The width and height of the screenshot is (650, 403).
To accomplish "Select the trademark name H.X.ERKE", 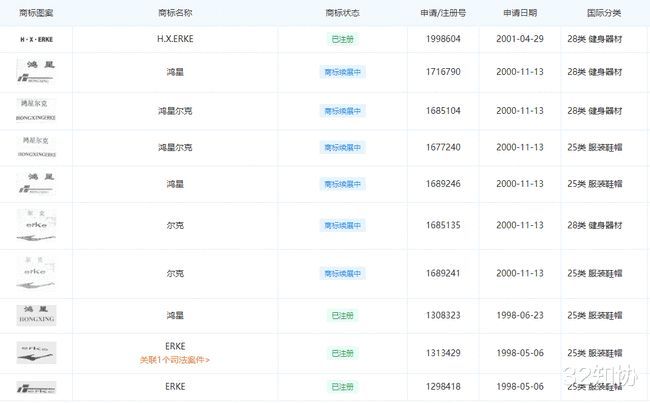I will [175, 39].
